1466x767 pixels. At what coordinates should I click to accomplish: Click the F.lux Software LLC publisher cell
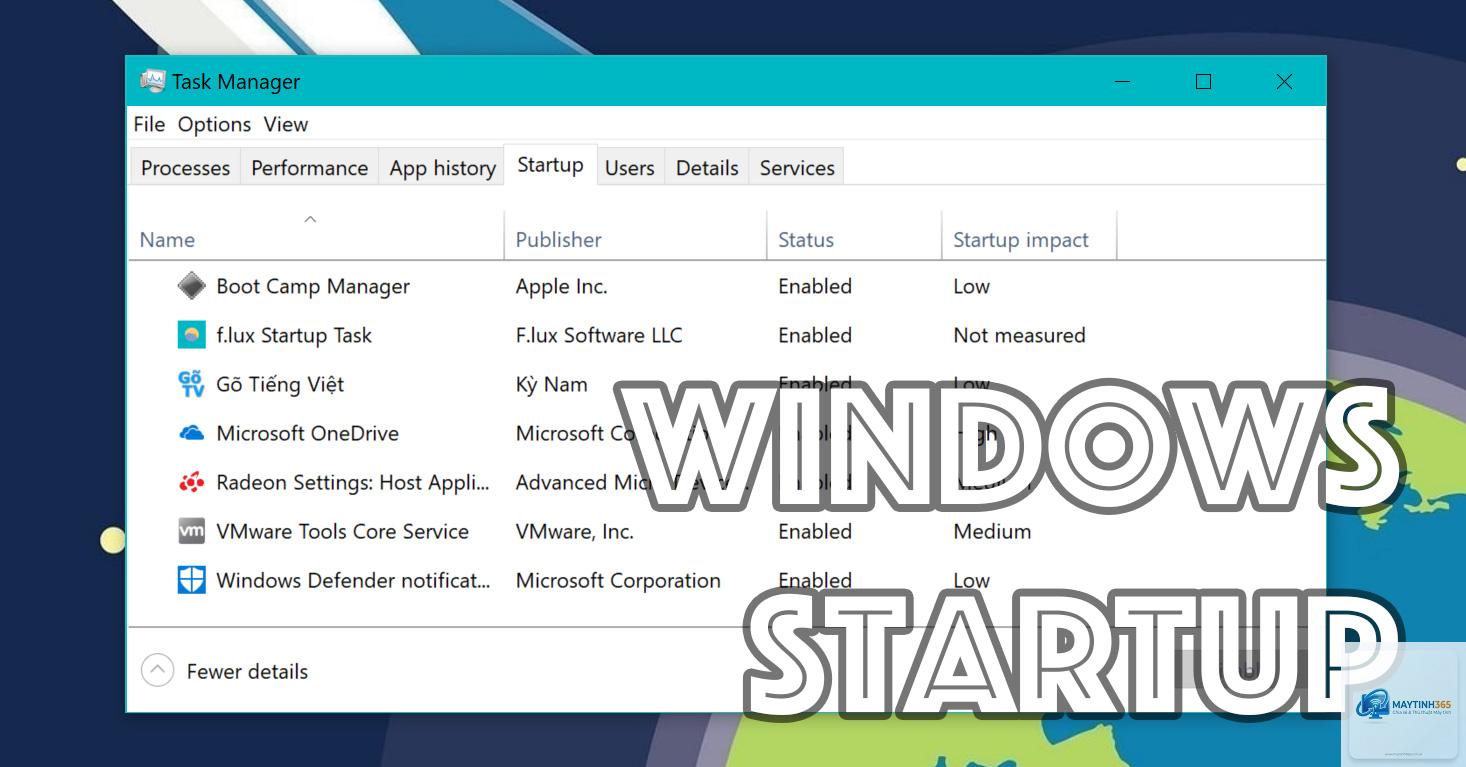pos(599,335)
